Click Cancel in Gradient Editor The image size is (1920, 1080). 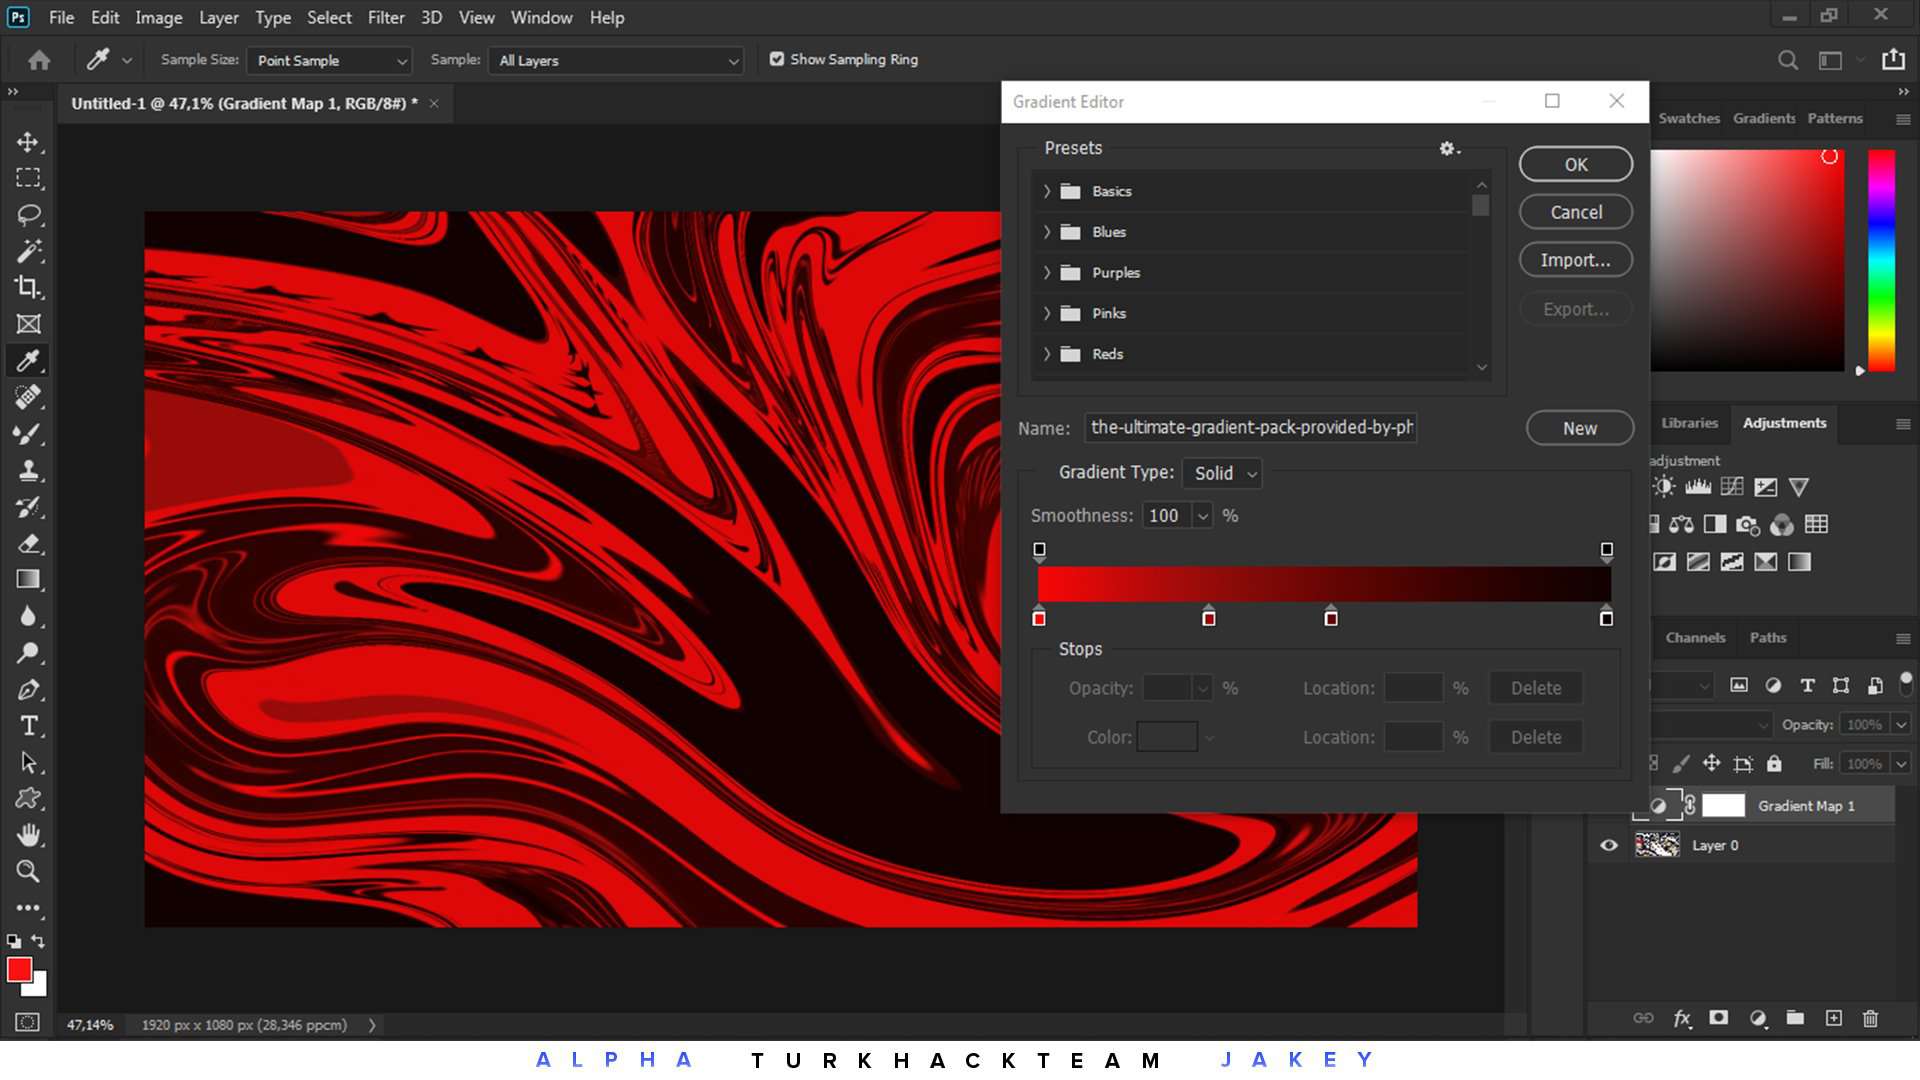click(1576, 212)
